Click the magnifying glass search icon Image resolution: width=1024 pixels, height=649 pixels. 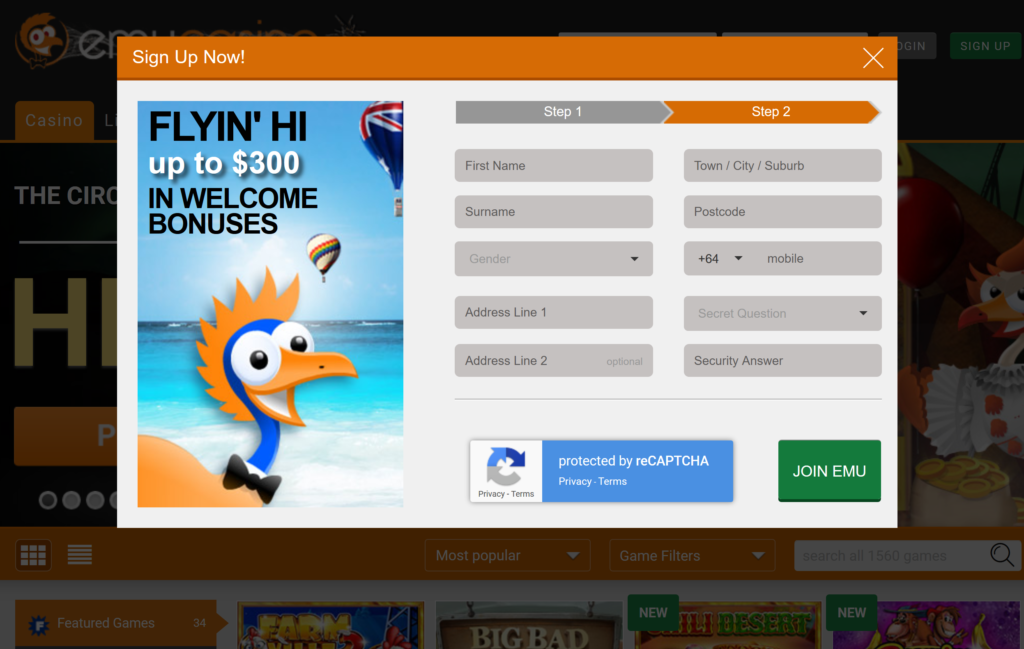click(x=1002, y=555)
